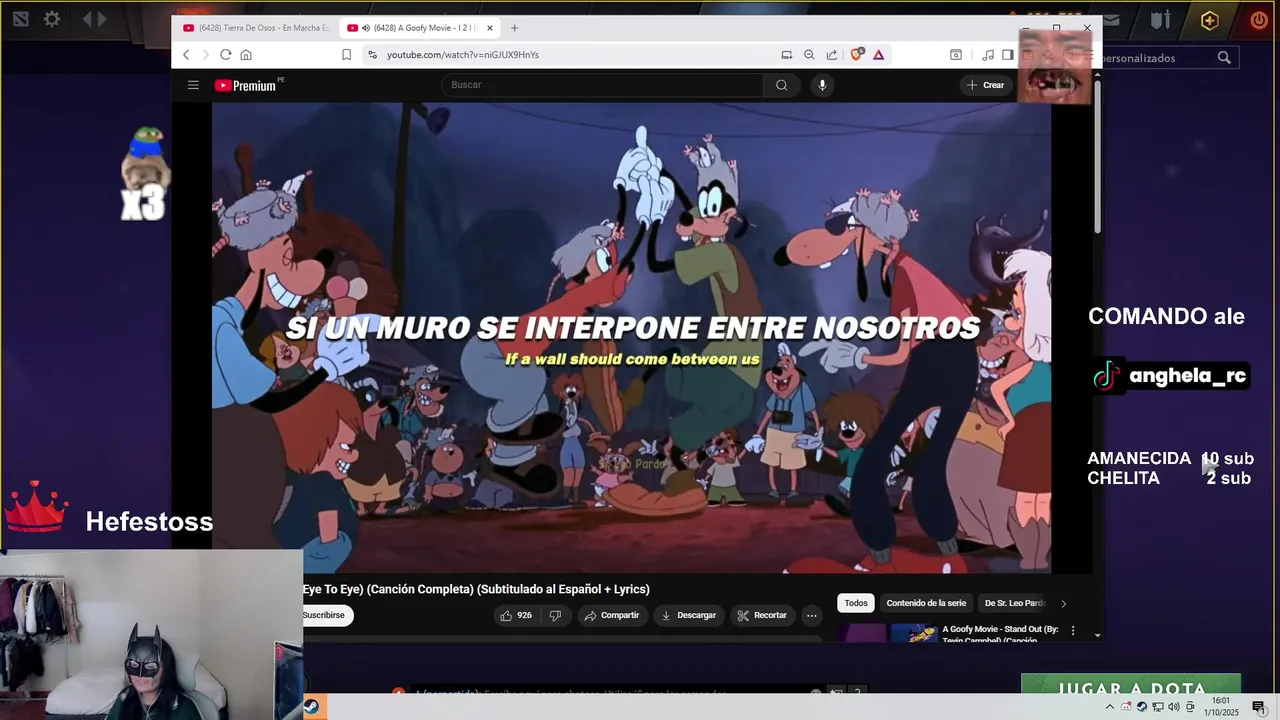This screenshot has height=720, width=1280.
Task: Open a new browser tab
Action: (x=514, y=28)
